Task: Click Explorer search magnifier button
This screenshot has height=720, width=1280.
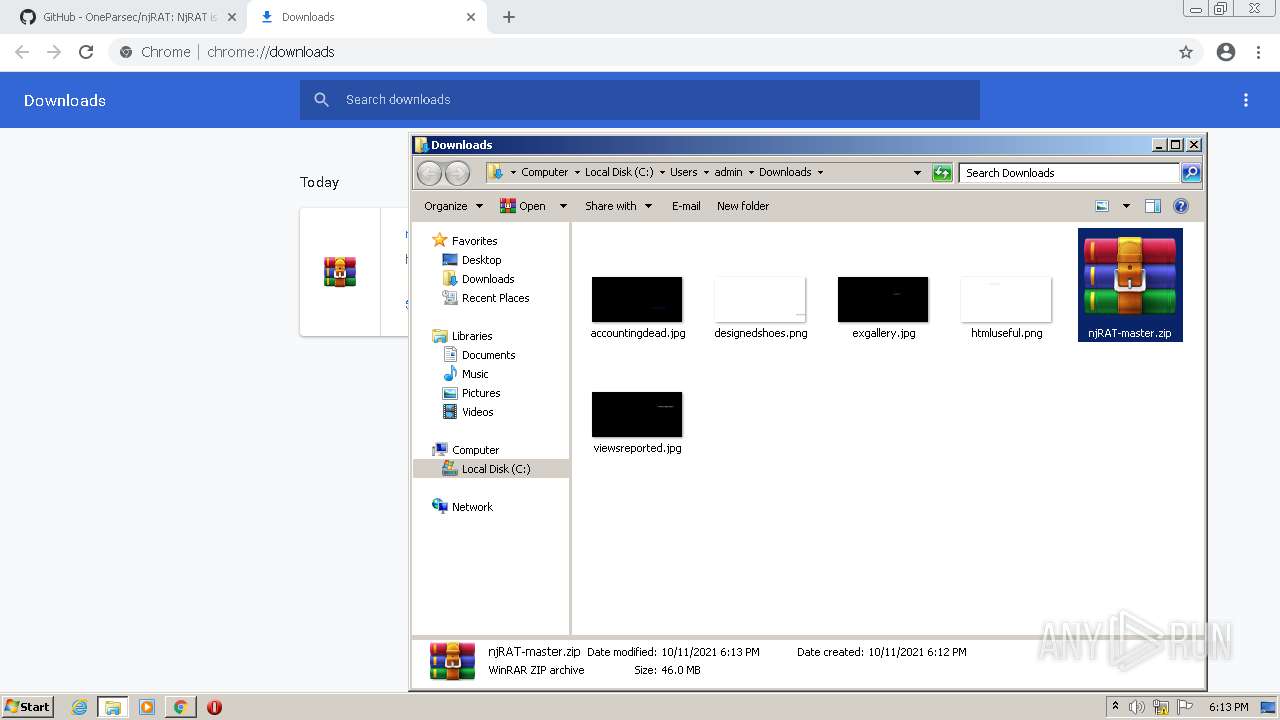Action: pos(1190,173)
